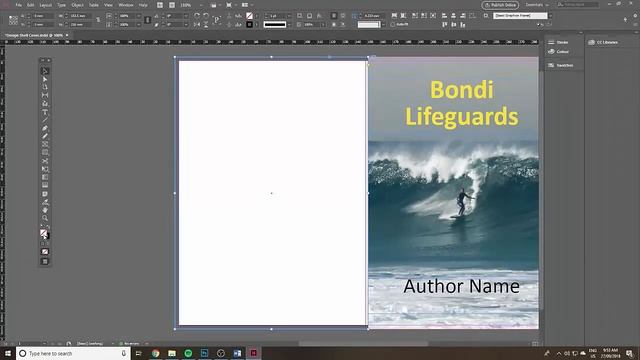This screenshot has width=640, height=360.
Task: Select the Free Transform tool
Action: click(x=45, y=169)
